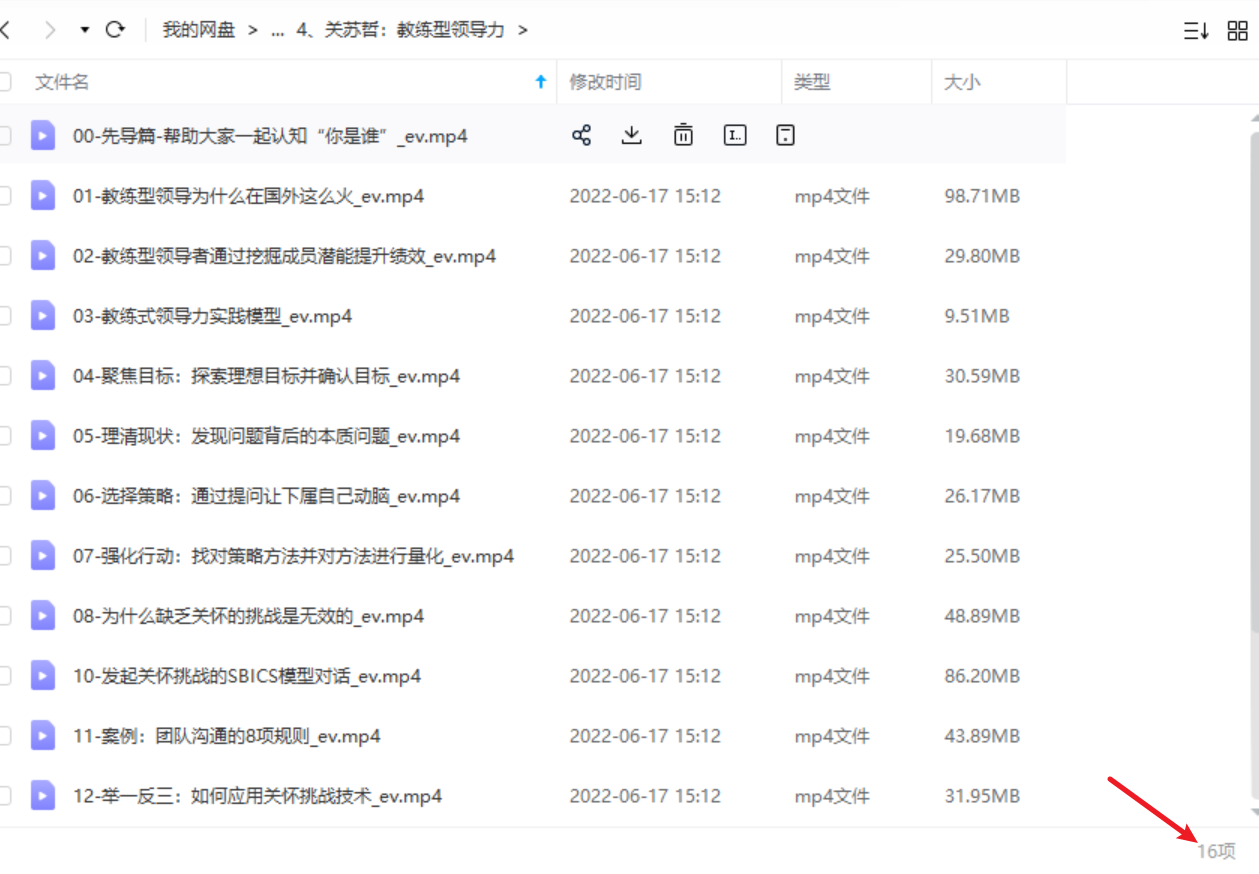
Task: Click the vertical scrollbar of file list
Action: (1255, 380)
